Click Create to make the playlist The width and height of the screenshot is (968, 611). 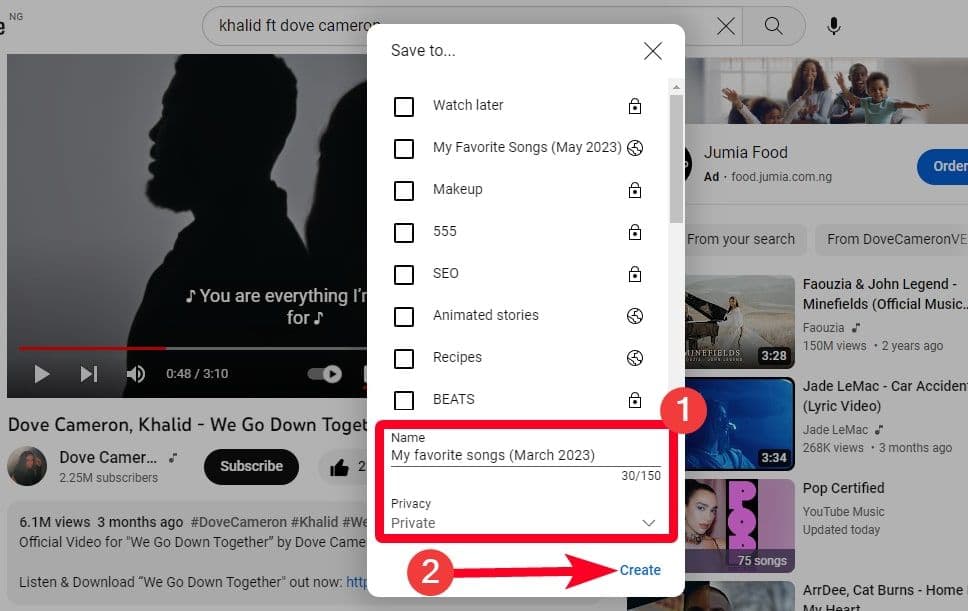(x=640, y=570)
